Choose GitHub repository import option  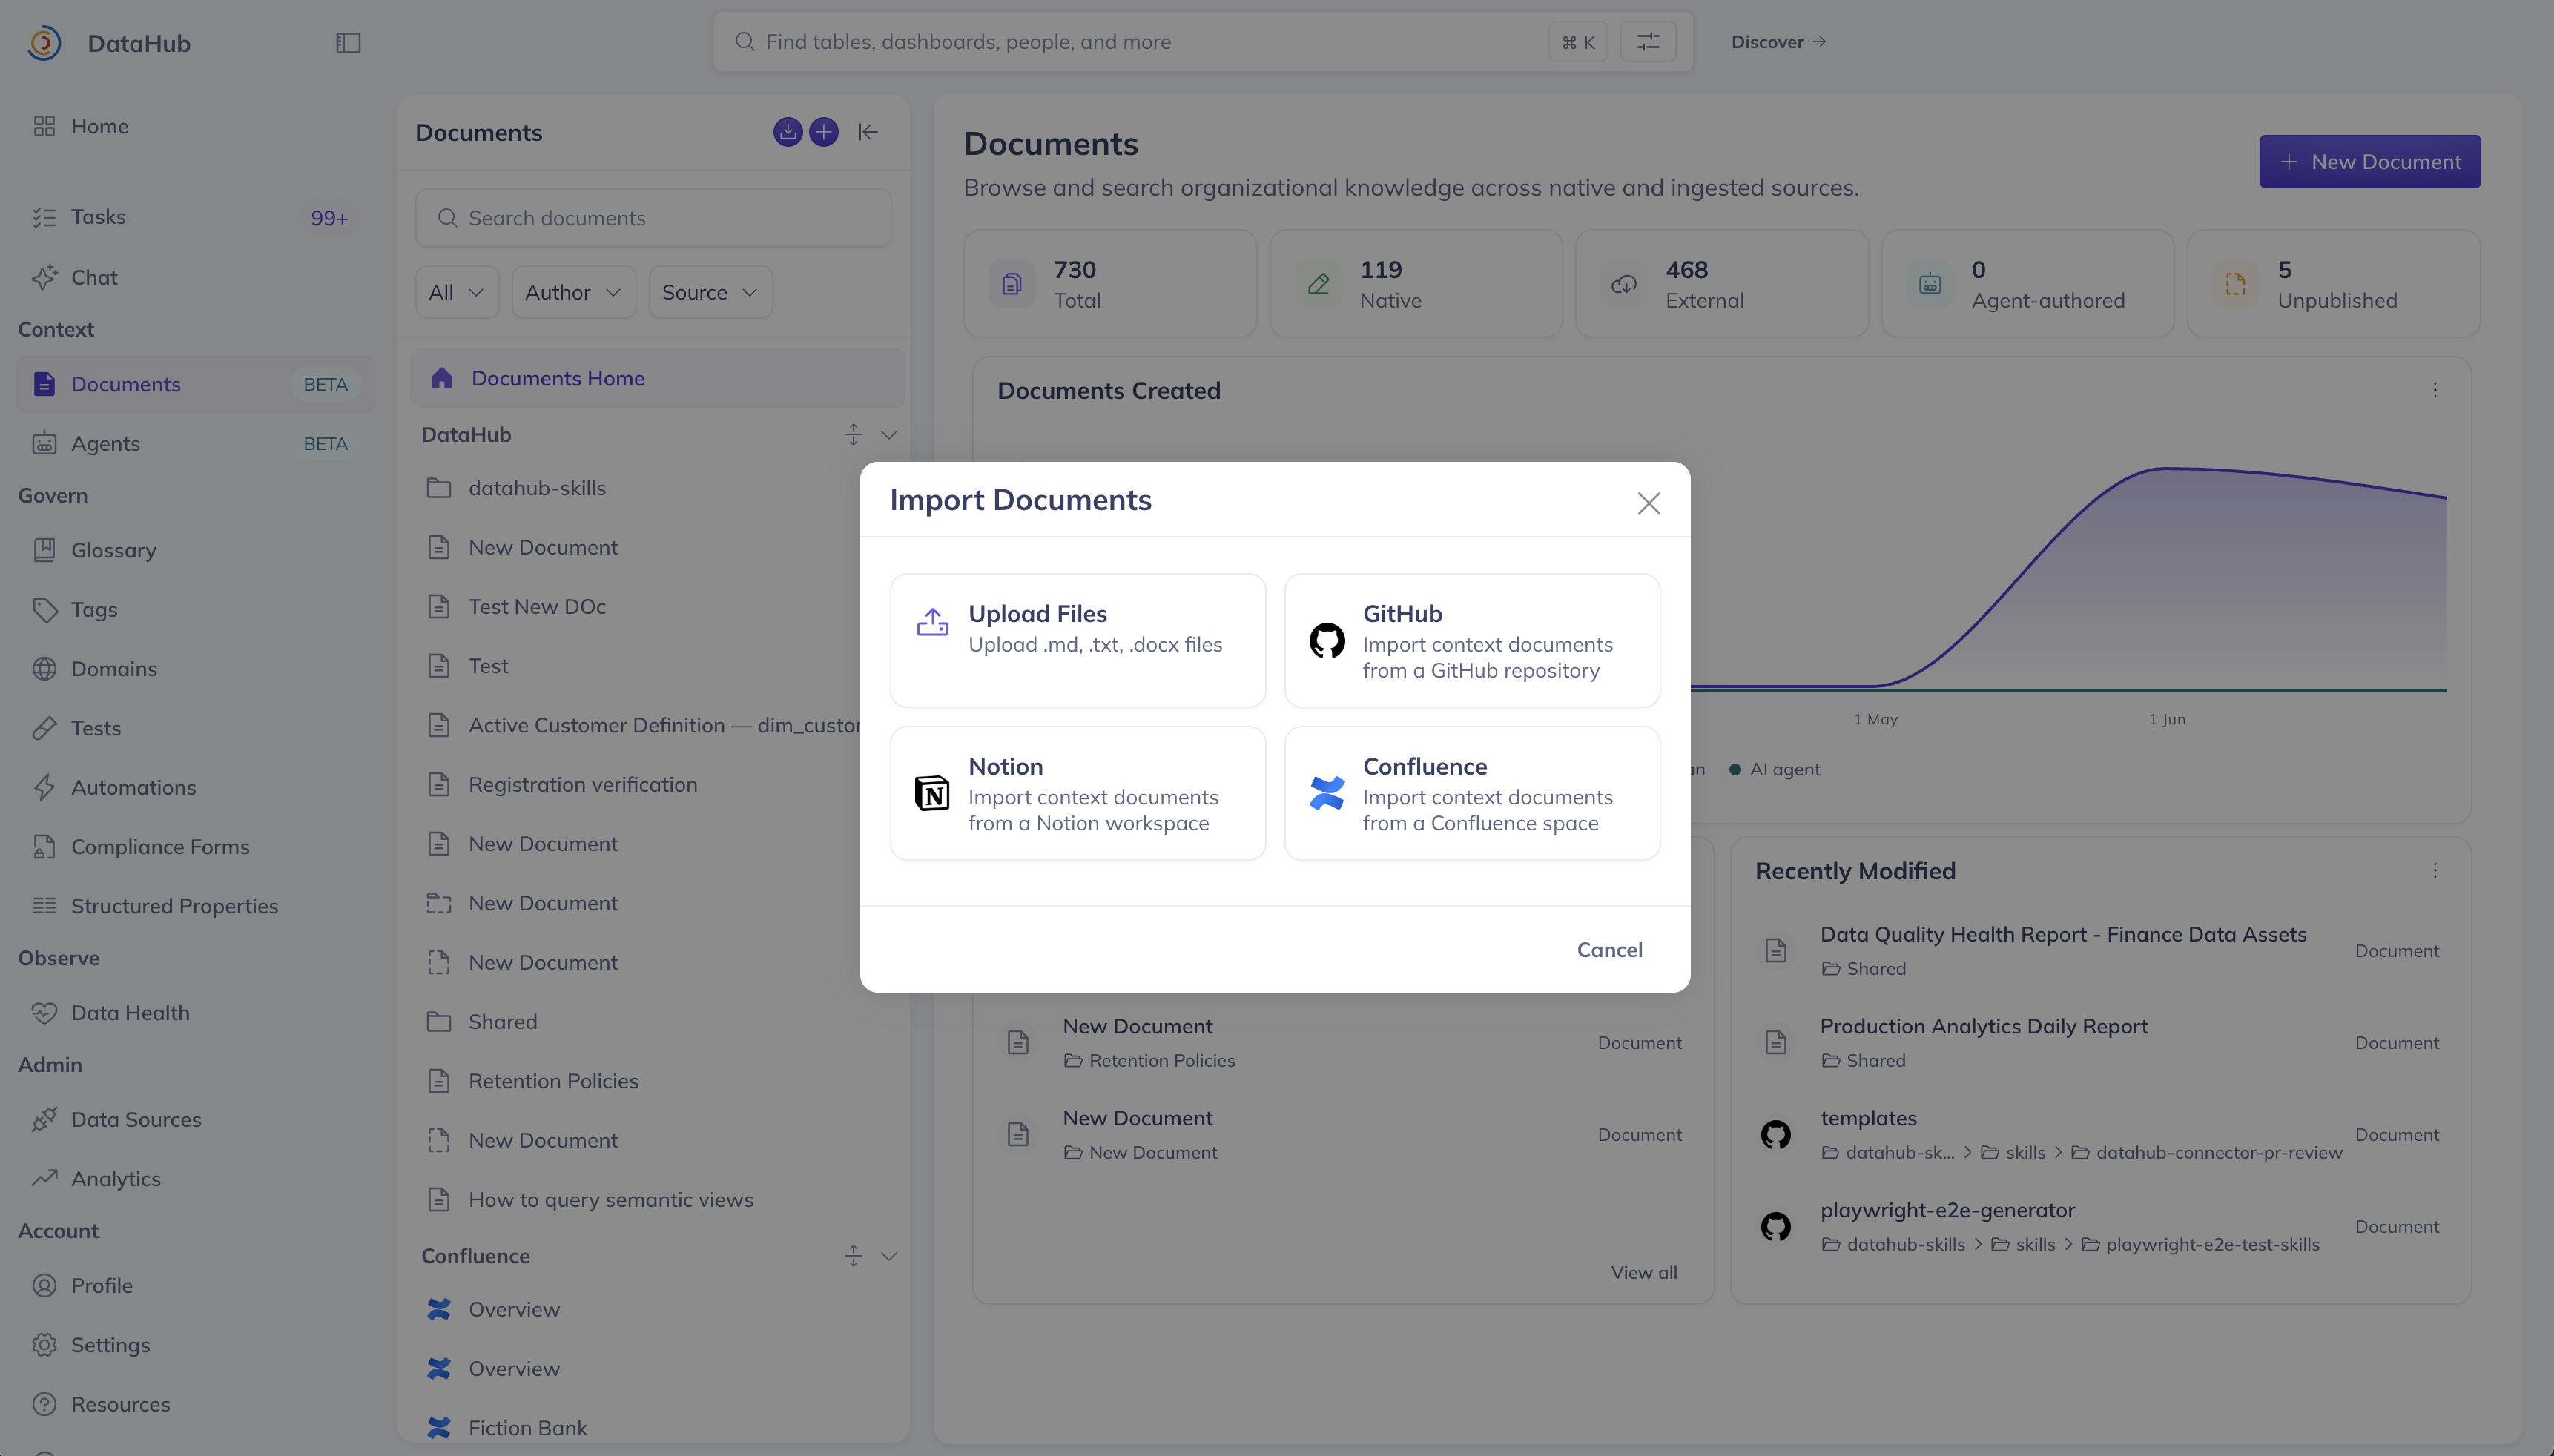pos(1472,640)
